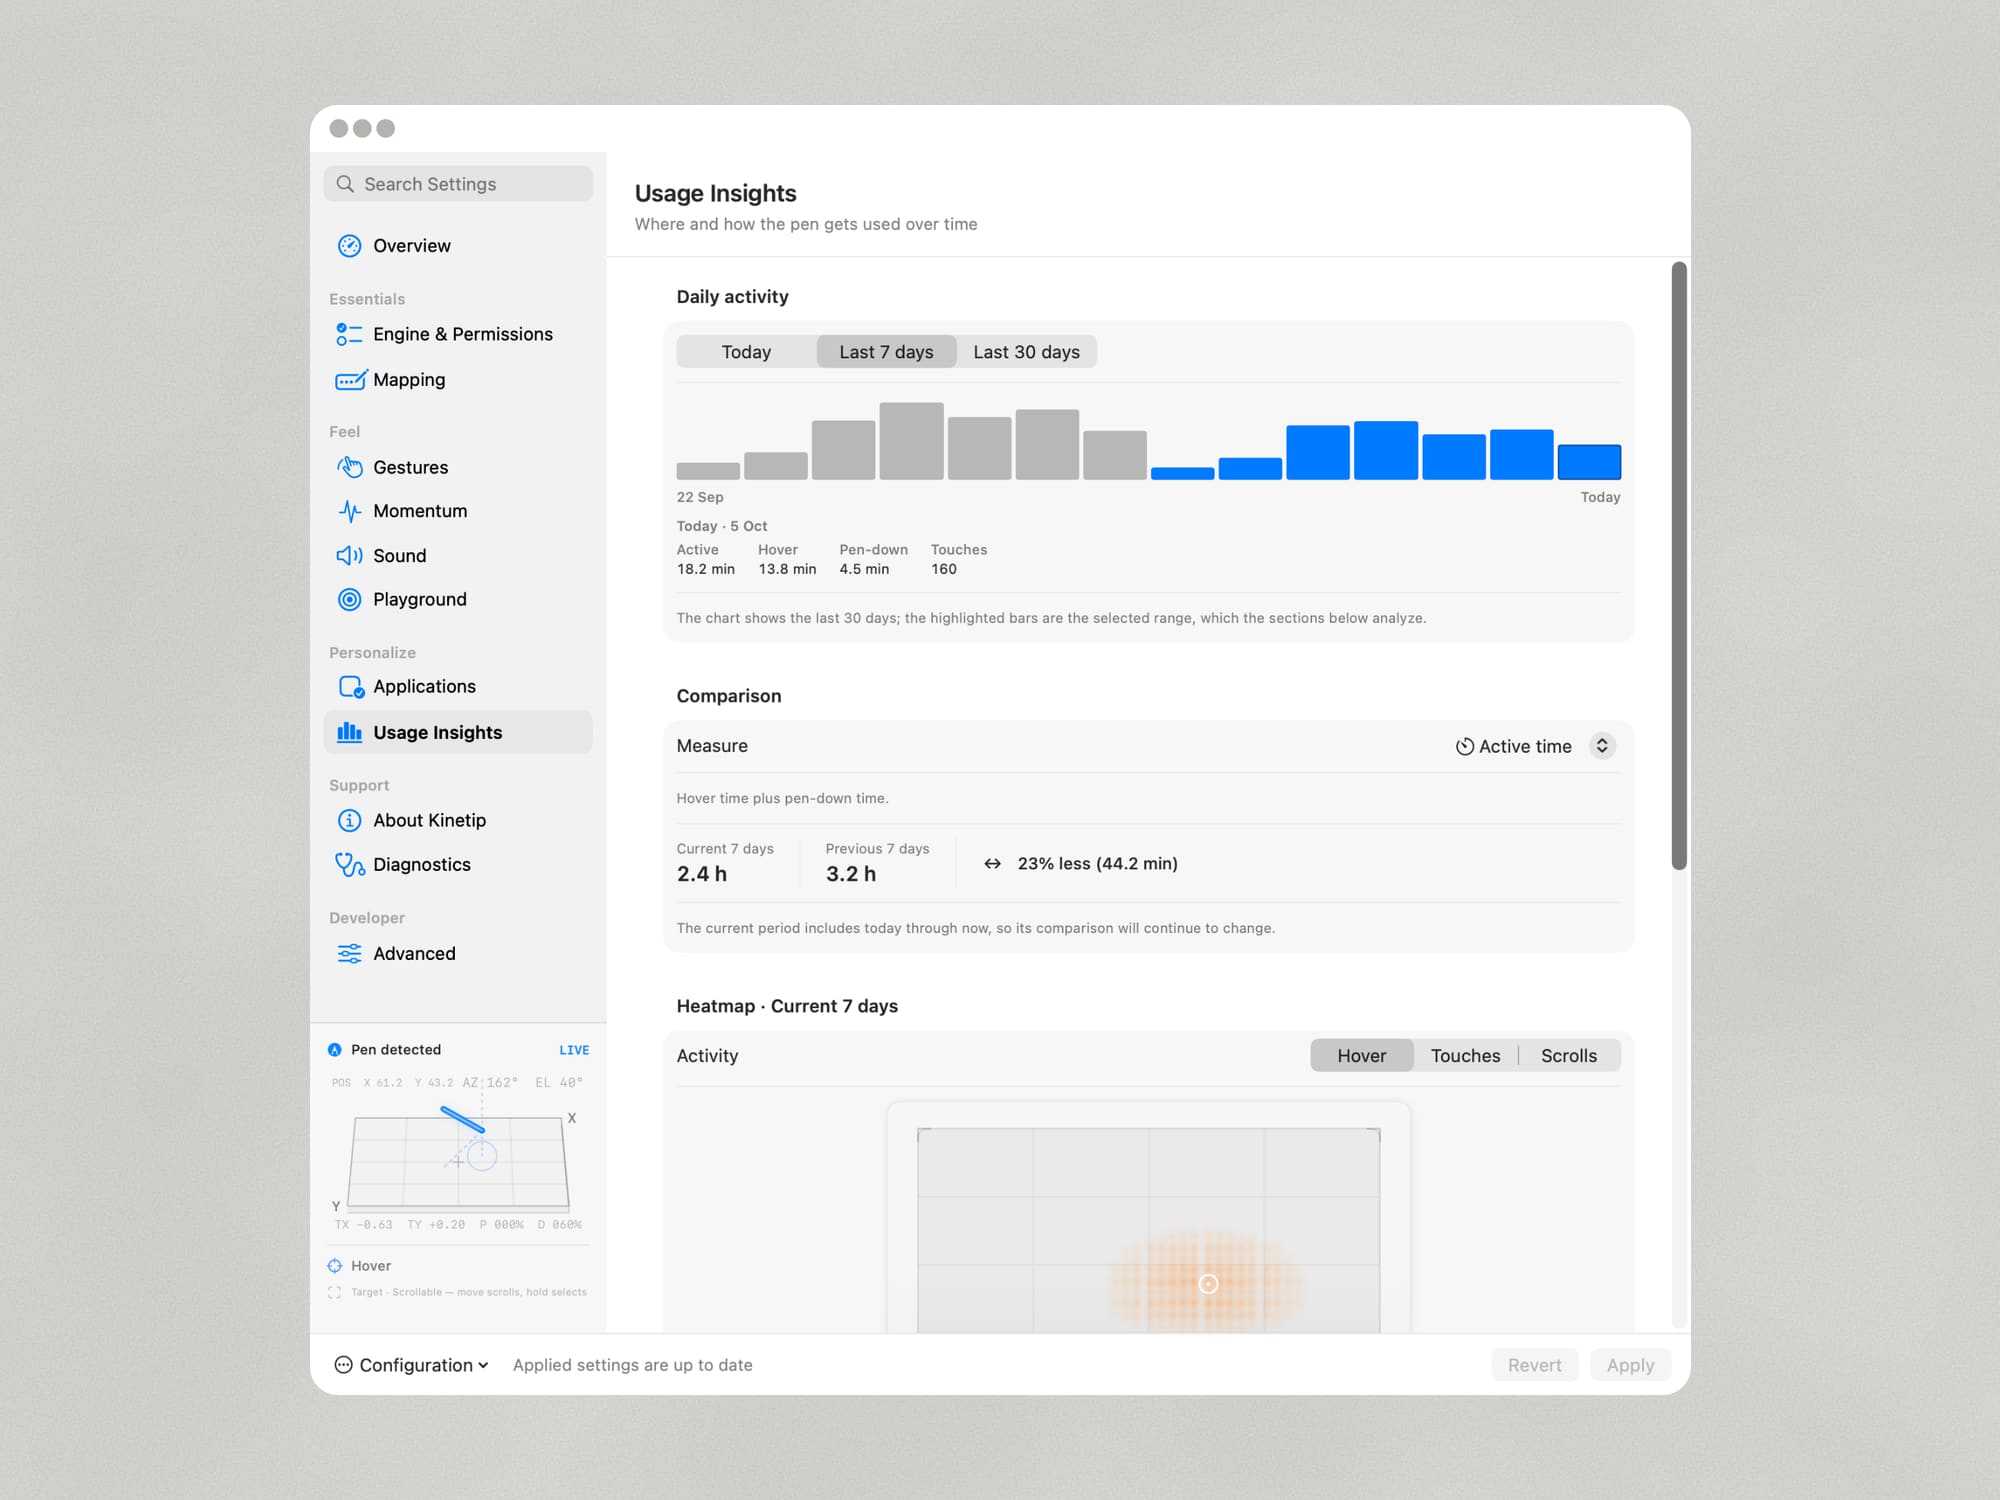
Task: Open Engine & Permissions icon
Action: point(349,334)
